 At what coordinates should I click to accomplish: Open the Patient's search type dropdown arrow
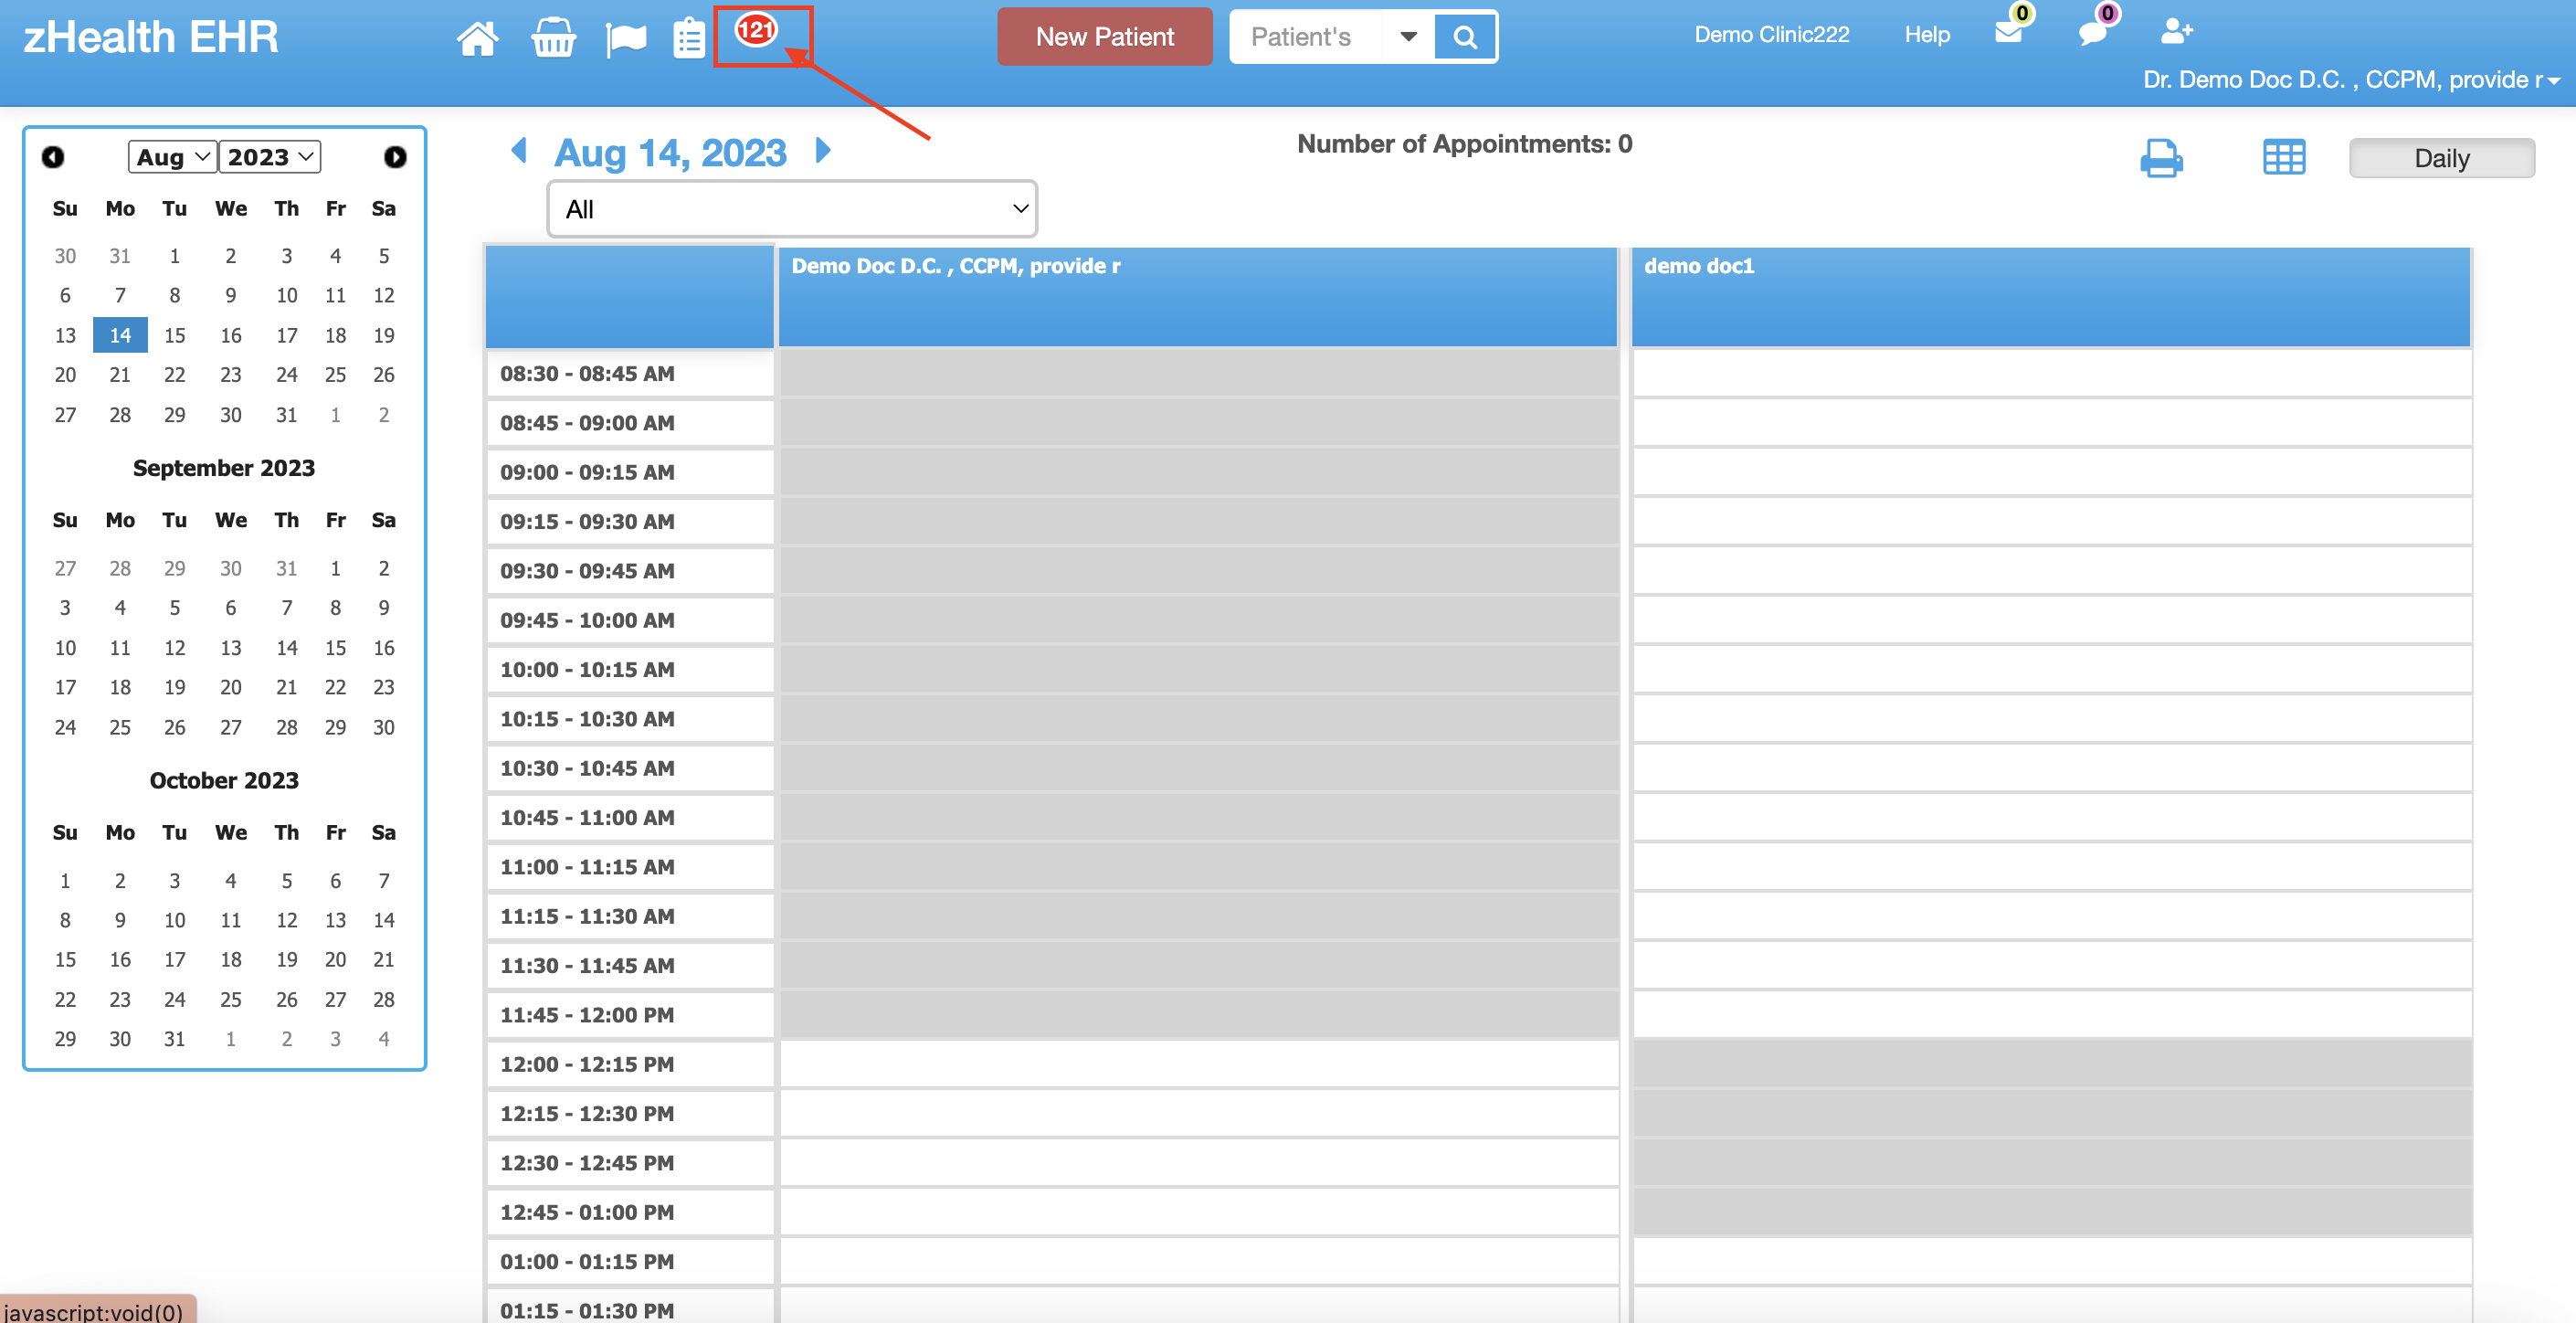[1408, 37]
